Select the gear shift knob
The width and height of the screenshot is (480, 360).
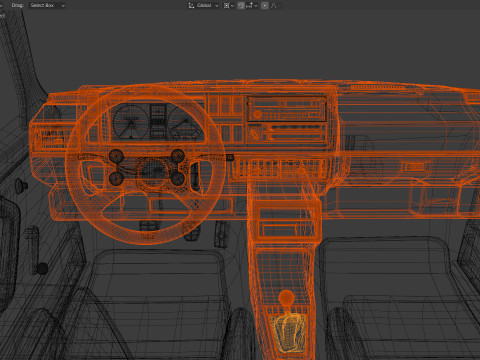tap(286, 297)
